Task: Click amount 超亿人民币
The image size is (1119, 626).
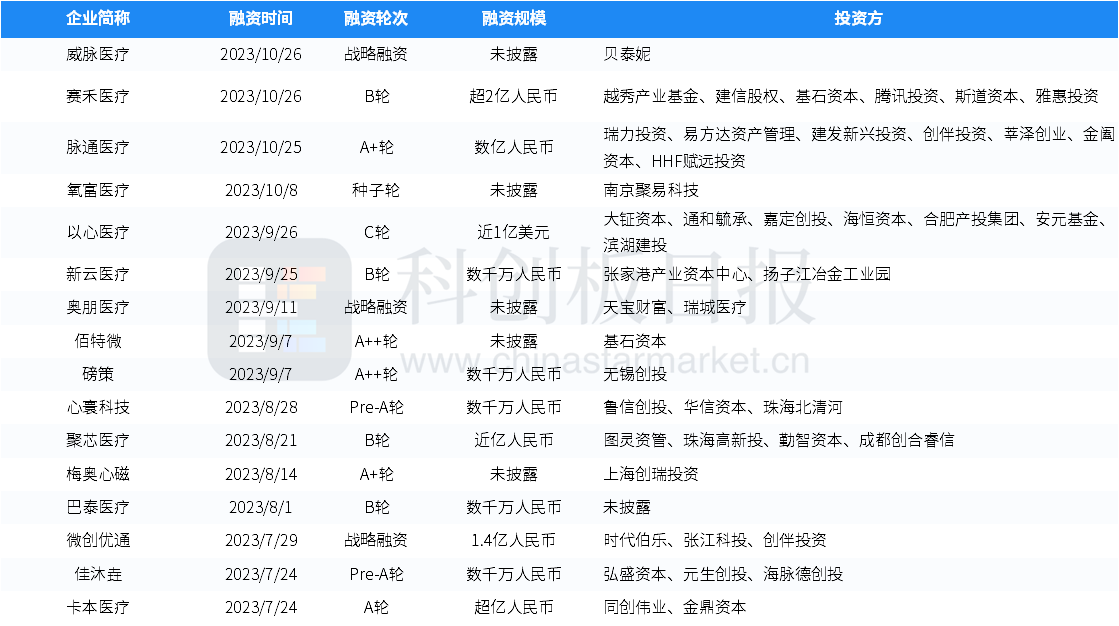Action: (514, 607)
